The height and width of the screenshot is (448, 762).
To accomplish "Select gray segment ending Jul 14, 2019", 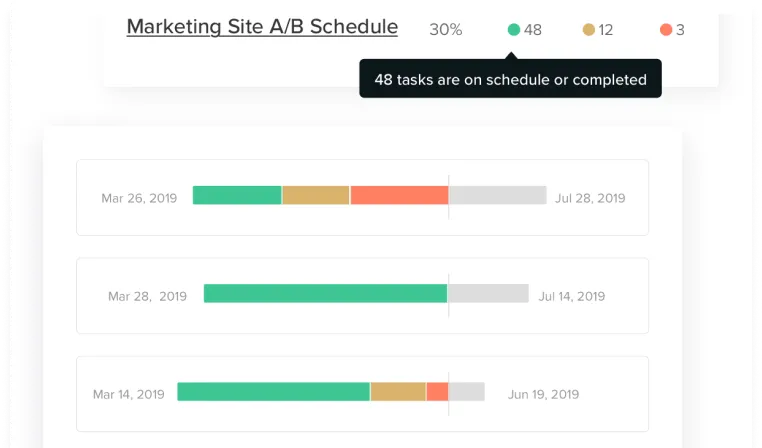I will [x=488, y=293].
